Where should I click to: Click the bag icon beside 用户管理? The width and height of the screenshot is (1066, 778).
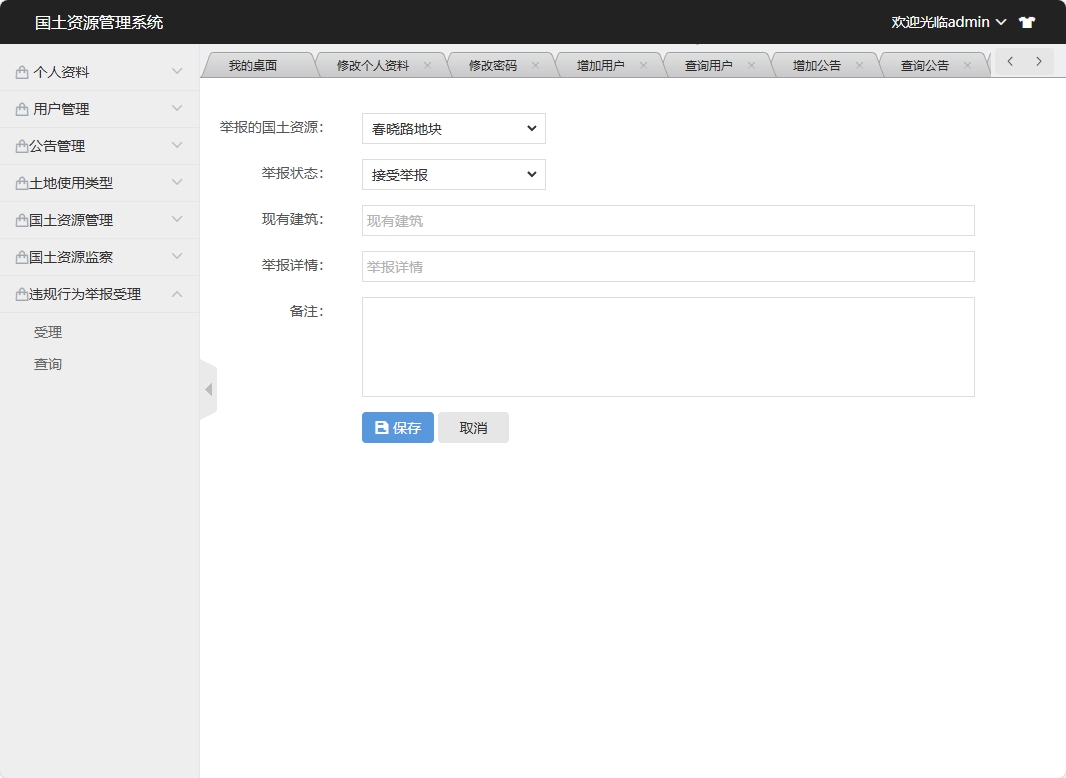[22, 110]
